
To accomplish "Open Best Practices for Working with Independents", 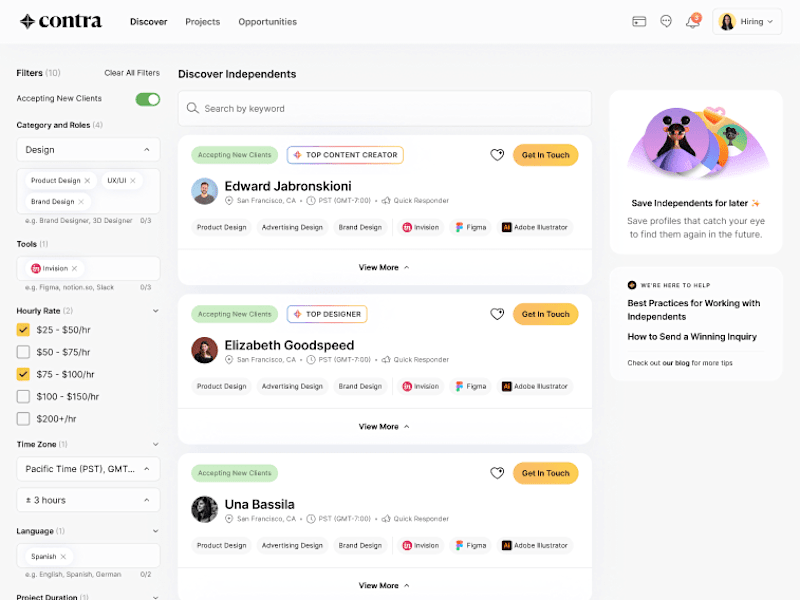I will click(693, 310).
